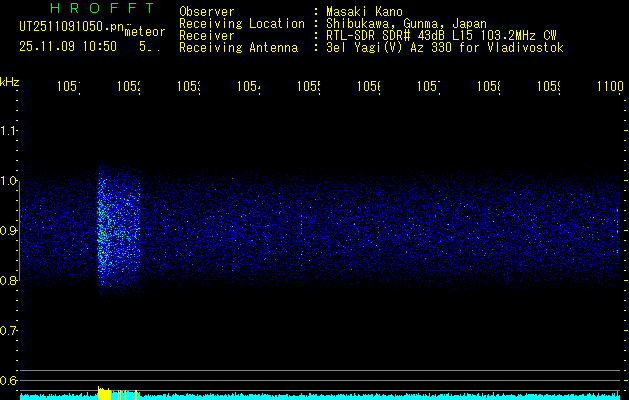Select RTL-SDR SDR# 43dB receiver details
The width and height of the screenshot is (629, 400).
coord(441,36)
